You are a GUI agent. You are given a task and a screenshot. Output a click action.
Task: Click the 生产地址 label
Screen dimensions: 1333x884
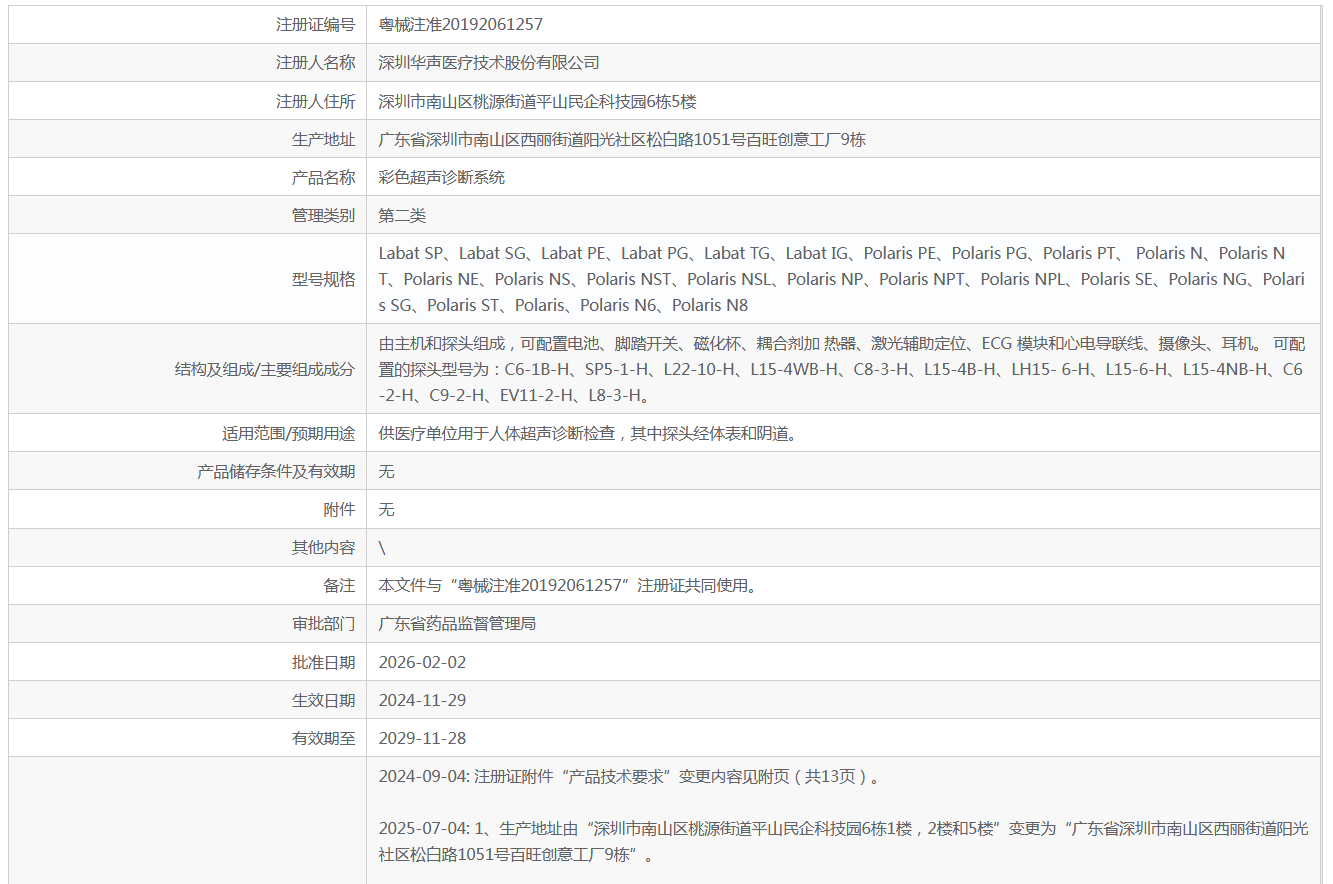[323, 139]
